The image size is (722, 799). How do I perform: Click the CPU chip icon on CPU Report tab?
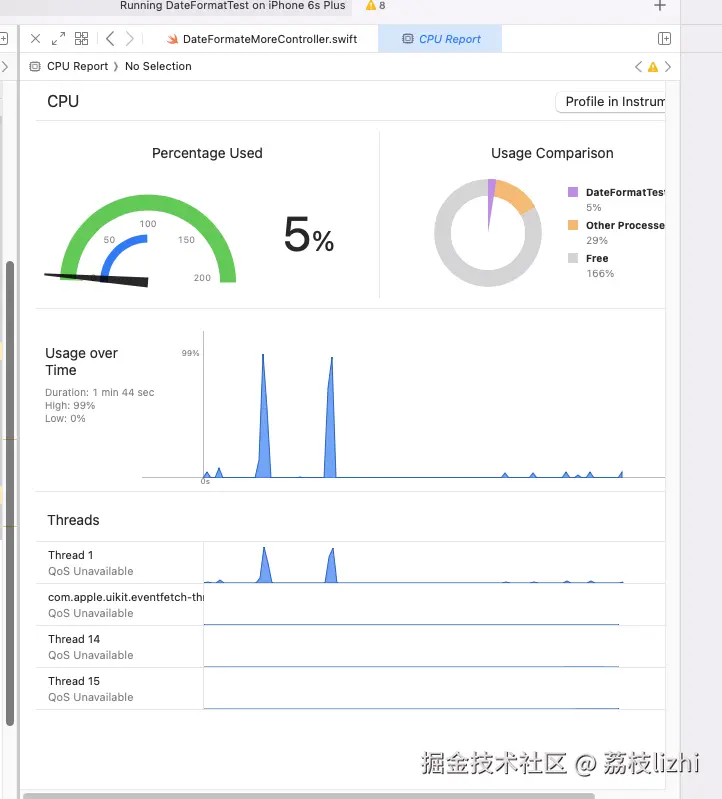(408, 39)
